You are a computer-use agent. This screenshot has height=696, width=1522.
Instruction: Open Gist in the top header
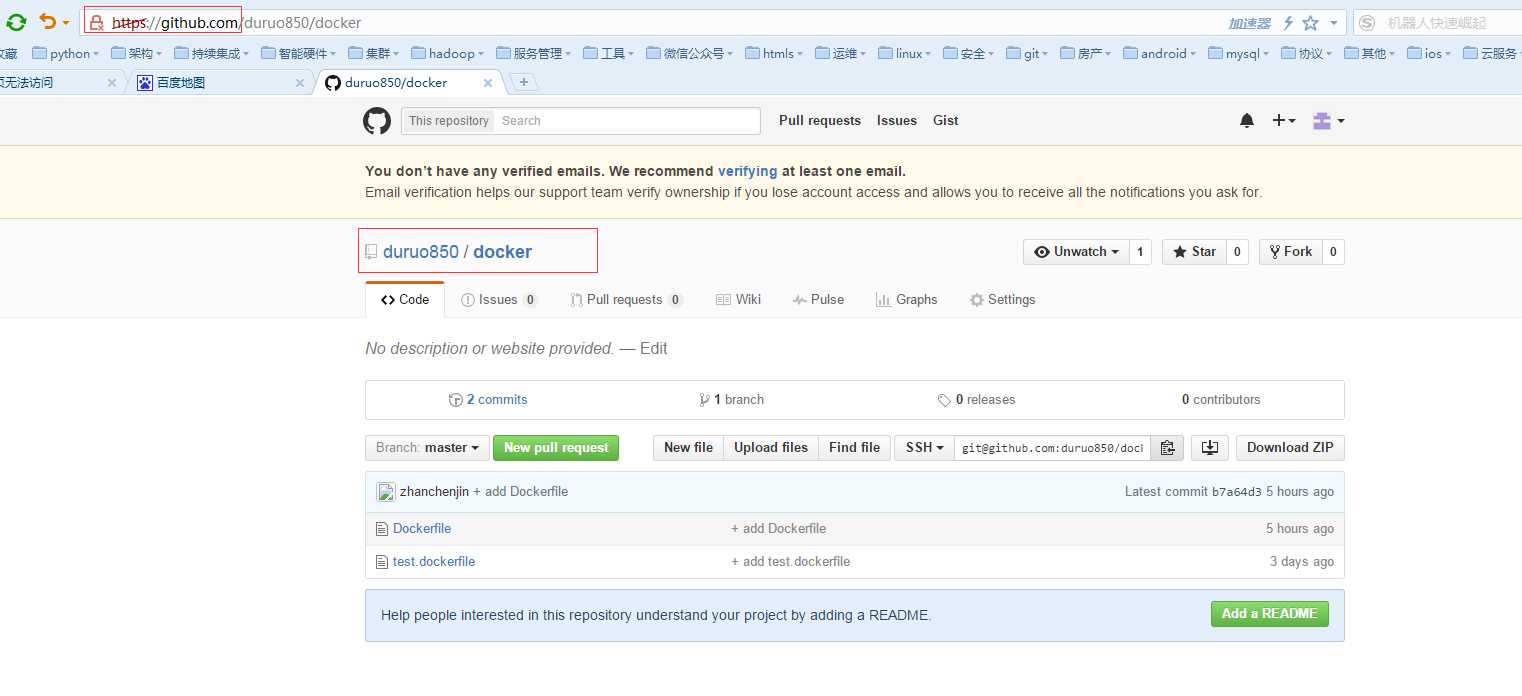click(x=946, y=121)
